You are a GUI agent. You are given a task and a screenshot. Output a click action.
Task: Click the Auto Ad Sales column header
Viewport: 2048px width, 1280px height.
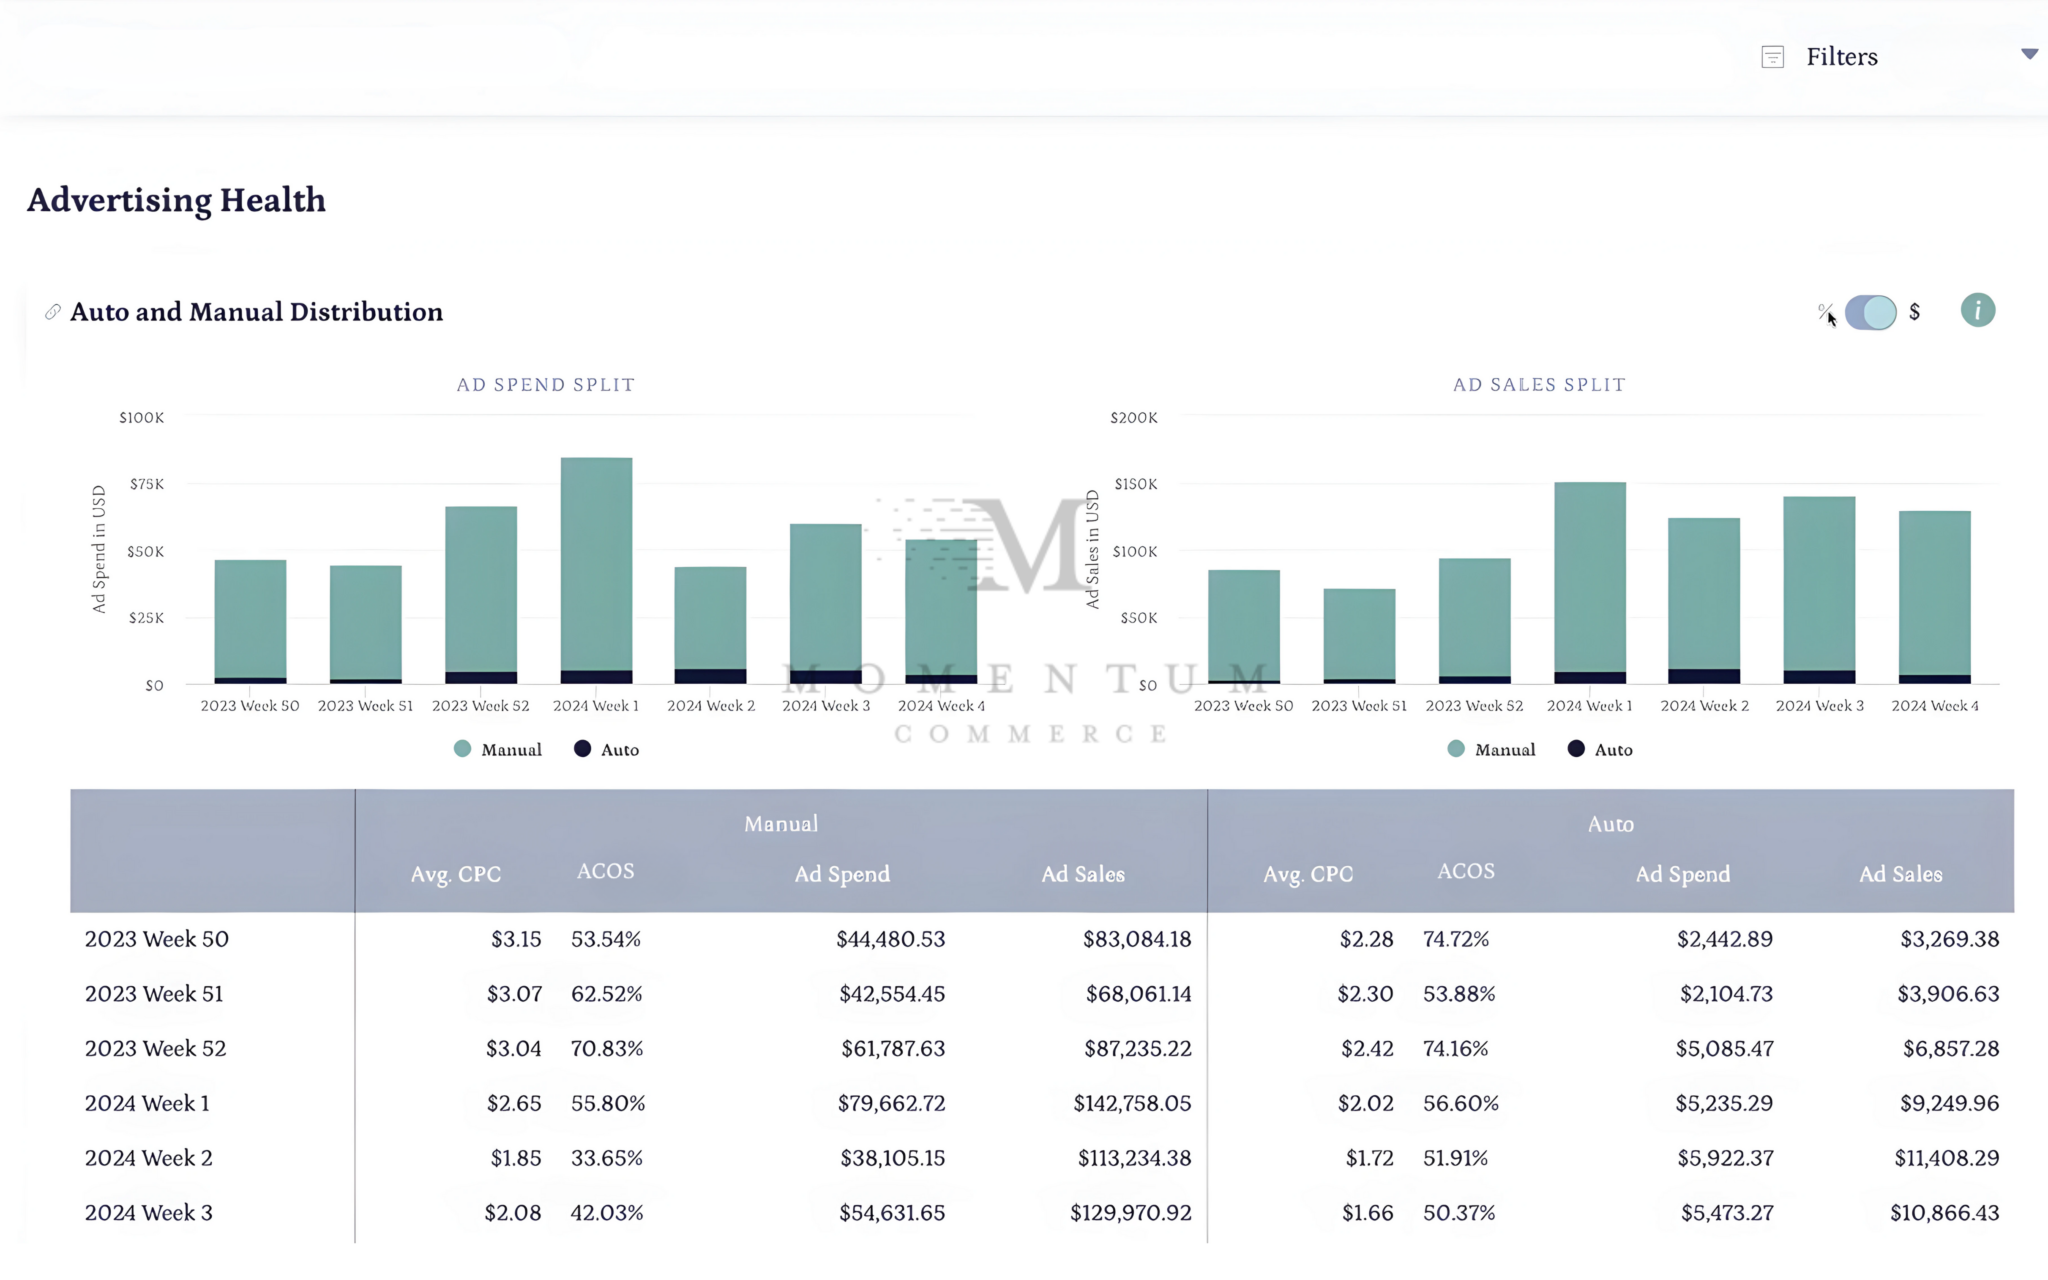(x=1900, y=874)
